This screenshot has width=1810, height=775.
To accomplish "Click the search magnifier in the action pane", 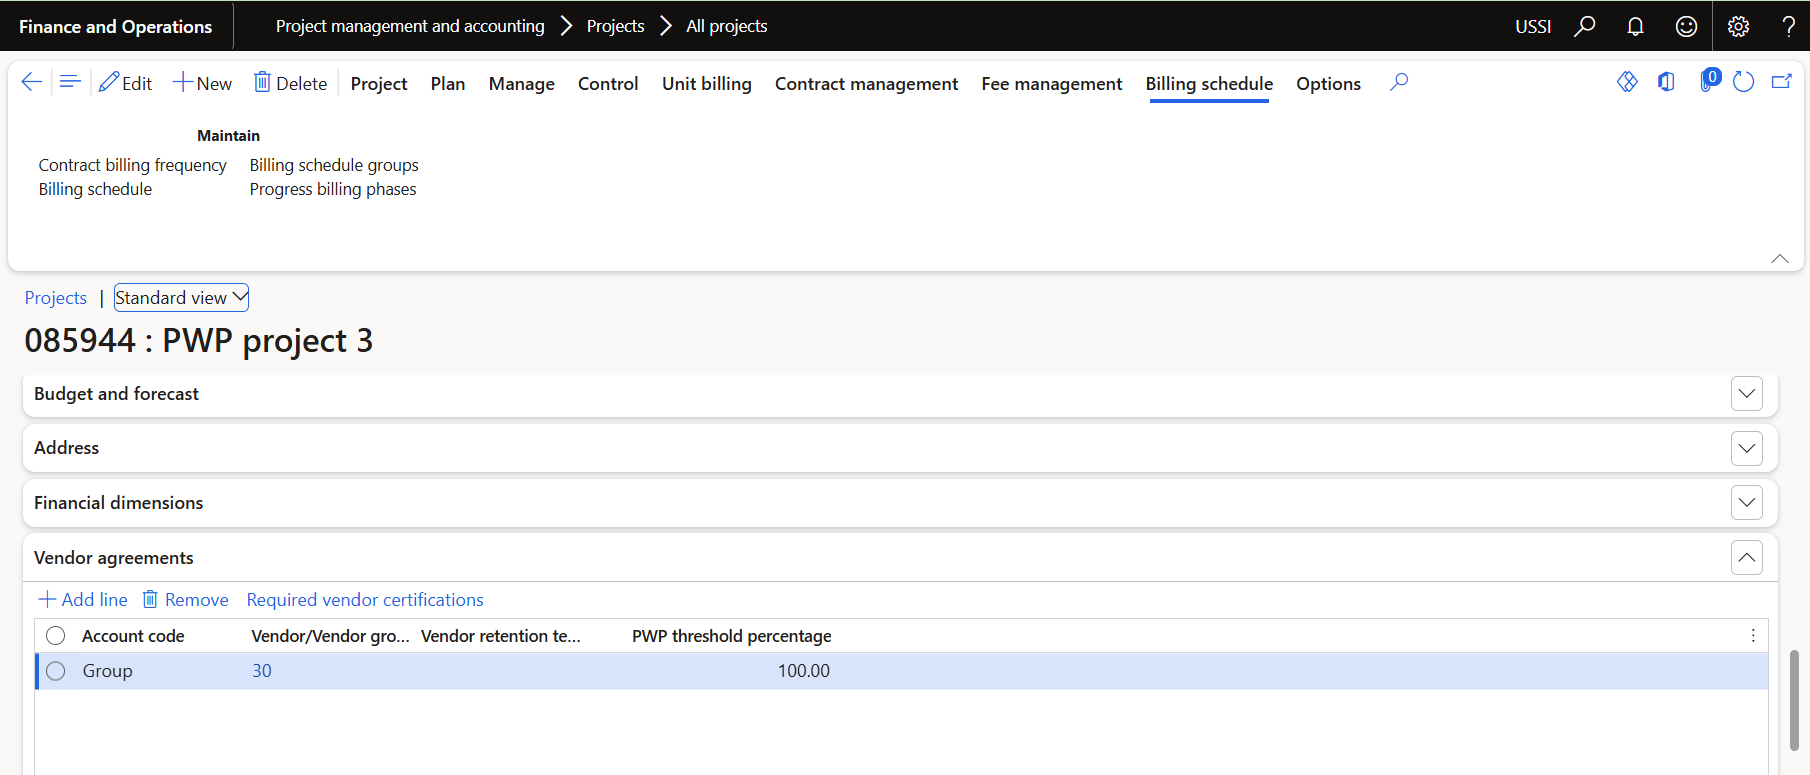I will [x=1399, y=82].
